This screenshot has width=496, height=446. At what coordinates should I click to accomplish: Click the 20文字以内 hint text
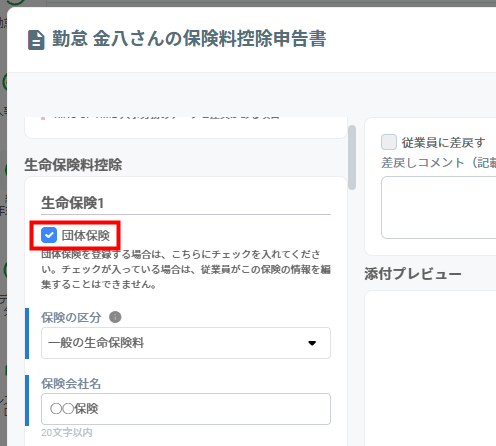(x=67, y=433)
